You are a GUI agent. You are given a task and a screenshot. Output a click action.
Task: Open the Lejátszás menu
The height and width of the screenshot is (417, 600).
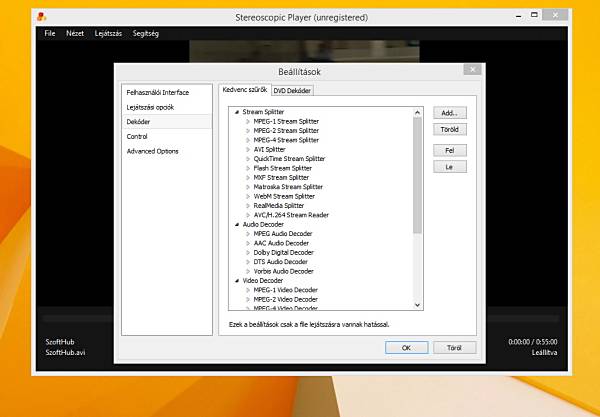click(x=108, y=34)
